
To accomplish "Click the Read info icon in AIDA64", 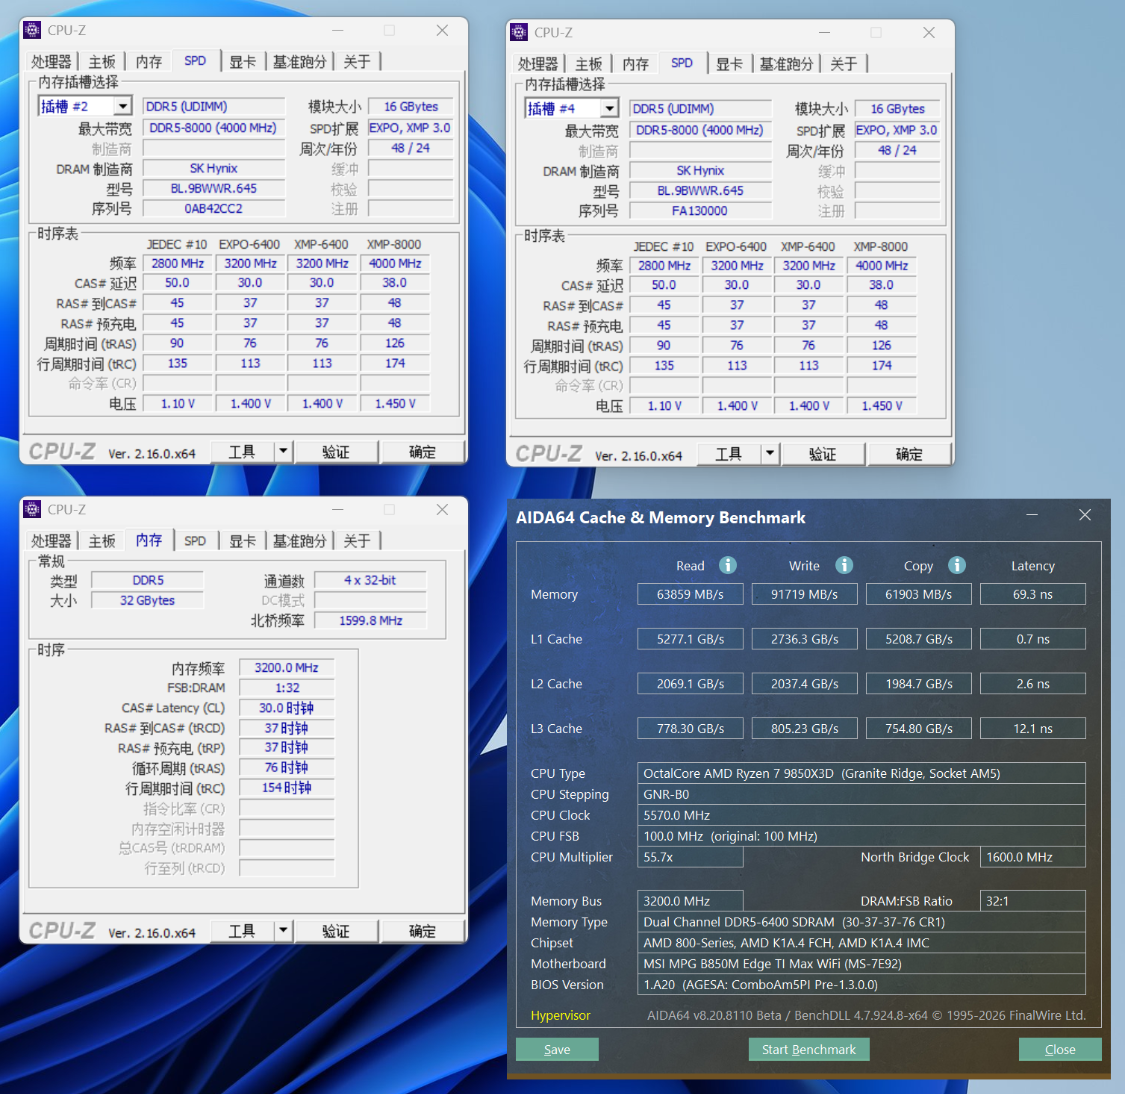I will tap(728, 565).
